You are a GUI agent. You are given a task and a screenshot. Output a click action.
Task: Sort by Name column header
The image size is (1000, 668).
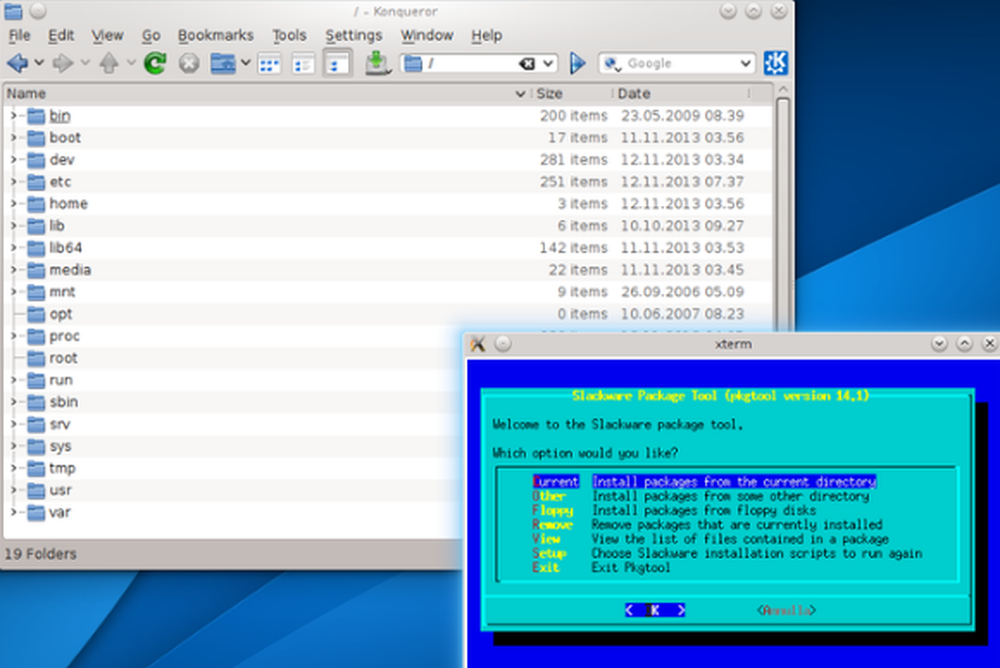tap(265, 94)
